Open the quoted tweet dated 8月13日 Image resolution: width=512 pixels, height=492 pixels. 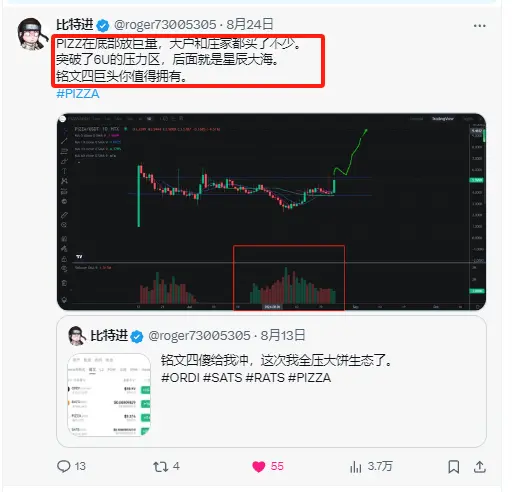tap(271, 382)
